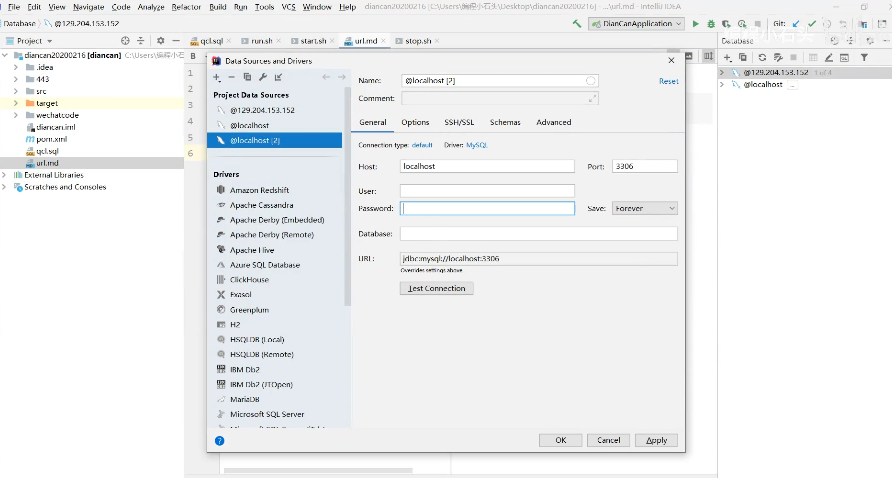Image resolution: width=892 pixels, height=478 pixels.
Task: Run DianCanApplication with coverage
Action: [x=726, y=24]
